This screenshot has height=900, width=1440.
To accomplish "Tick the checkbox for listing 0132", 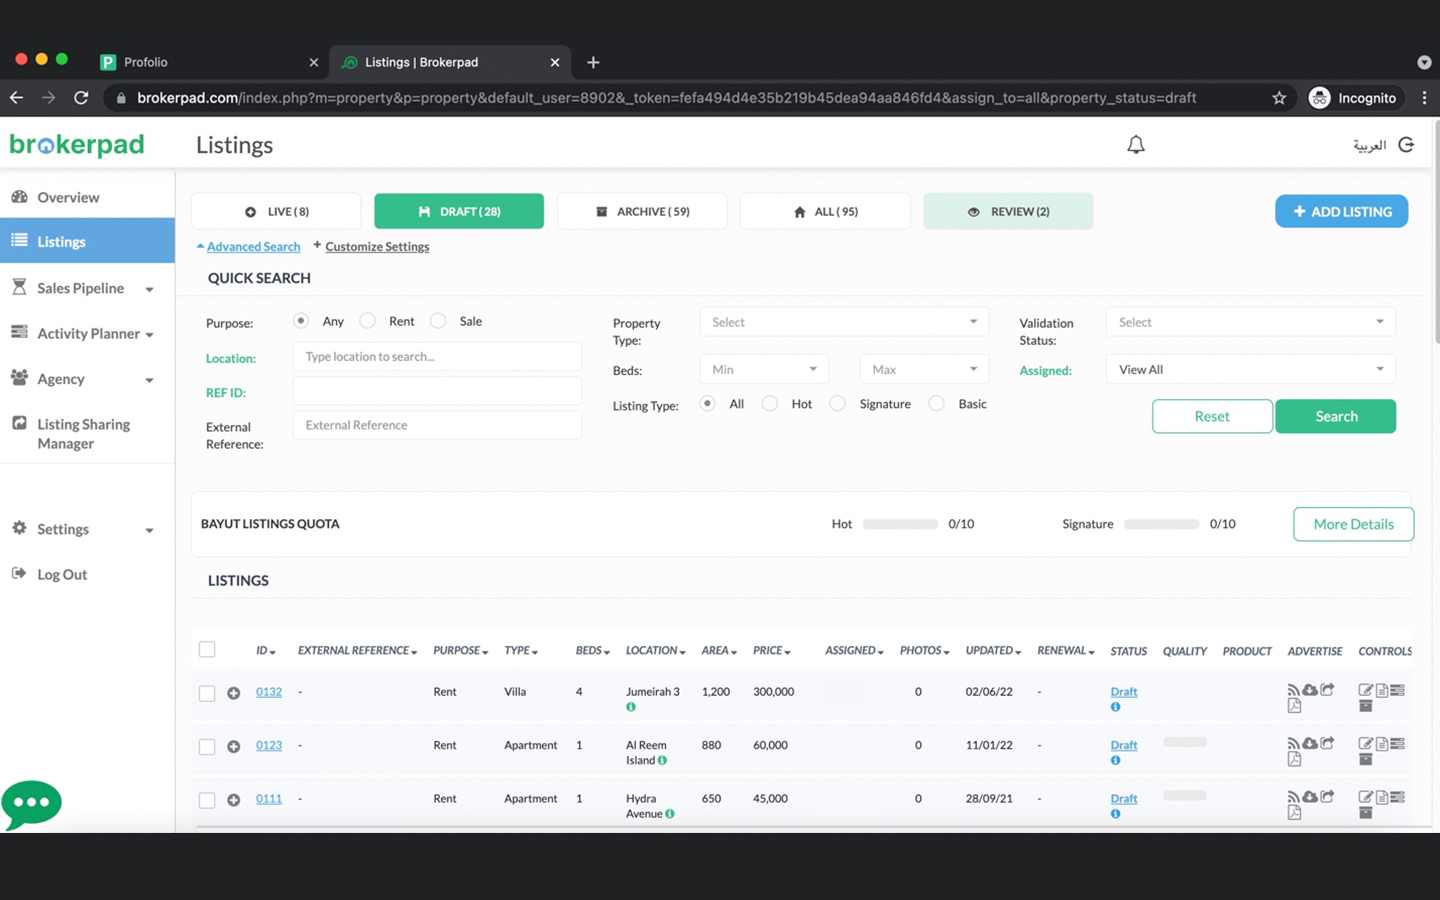I will click(x=207, y=693).
